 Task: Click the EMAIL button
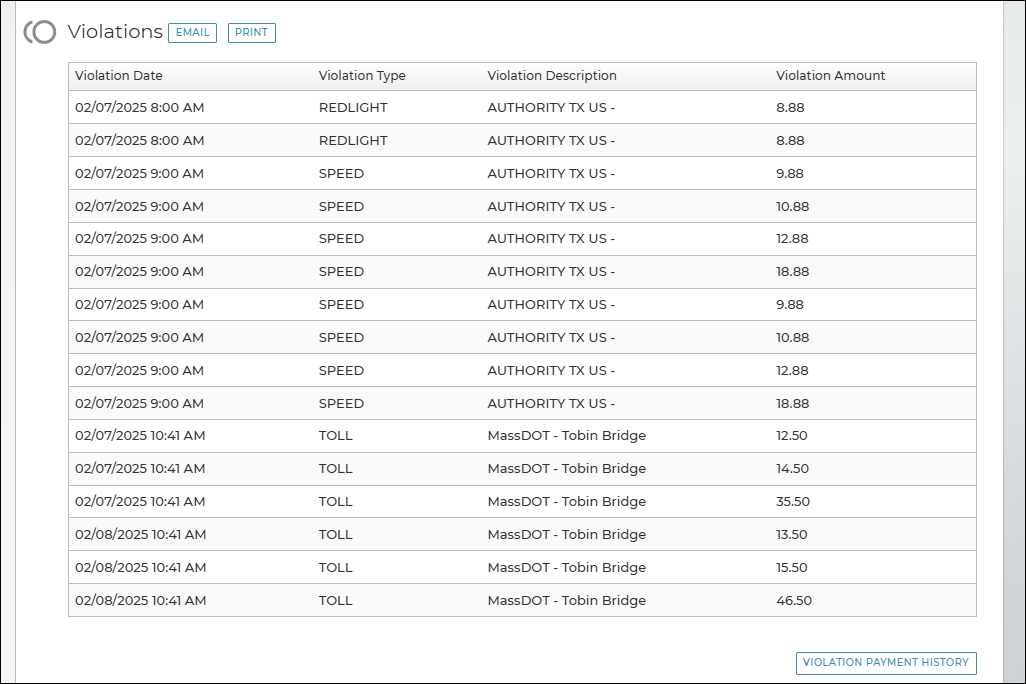(192, 32)
